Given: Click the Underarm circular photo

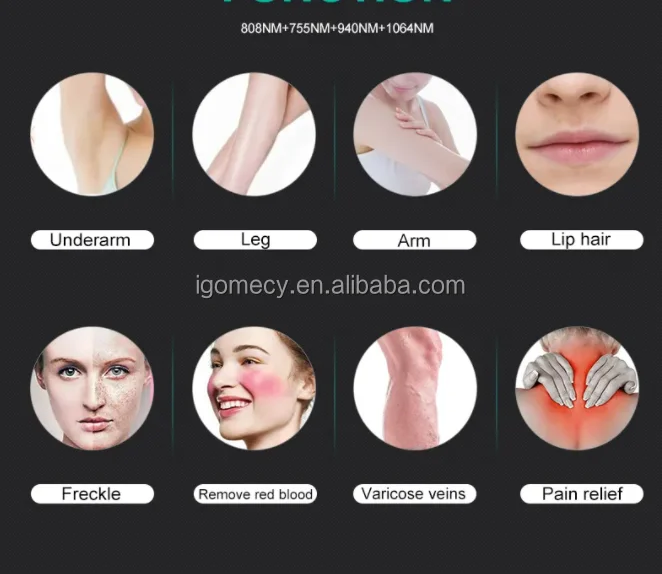Looking at the screenshot, I should tap(92, 134).
